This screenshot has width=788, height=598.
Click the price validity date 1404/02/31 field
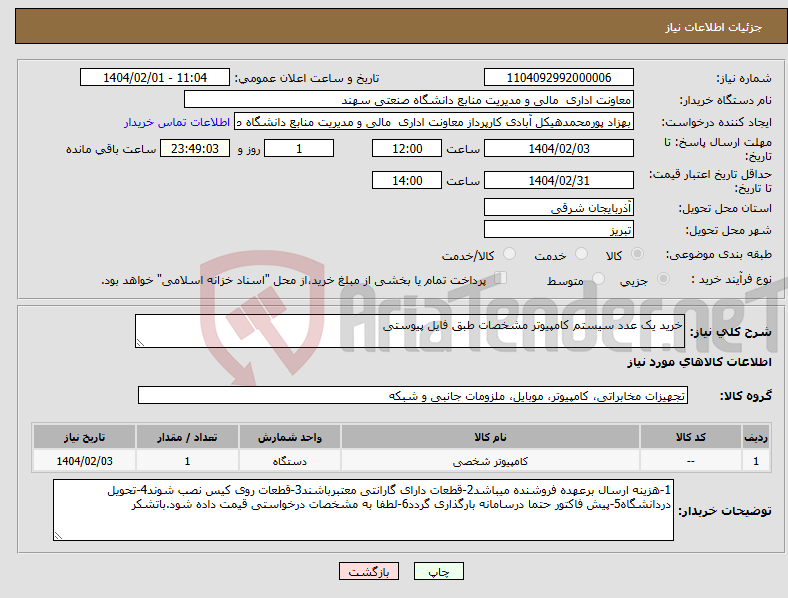(558, 180)
